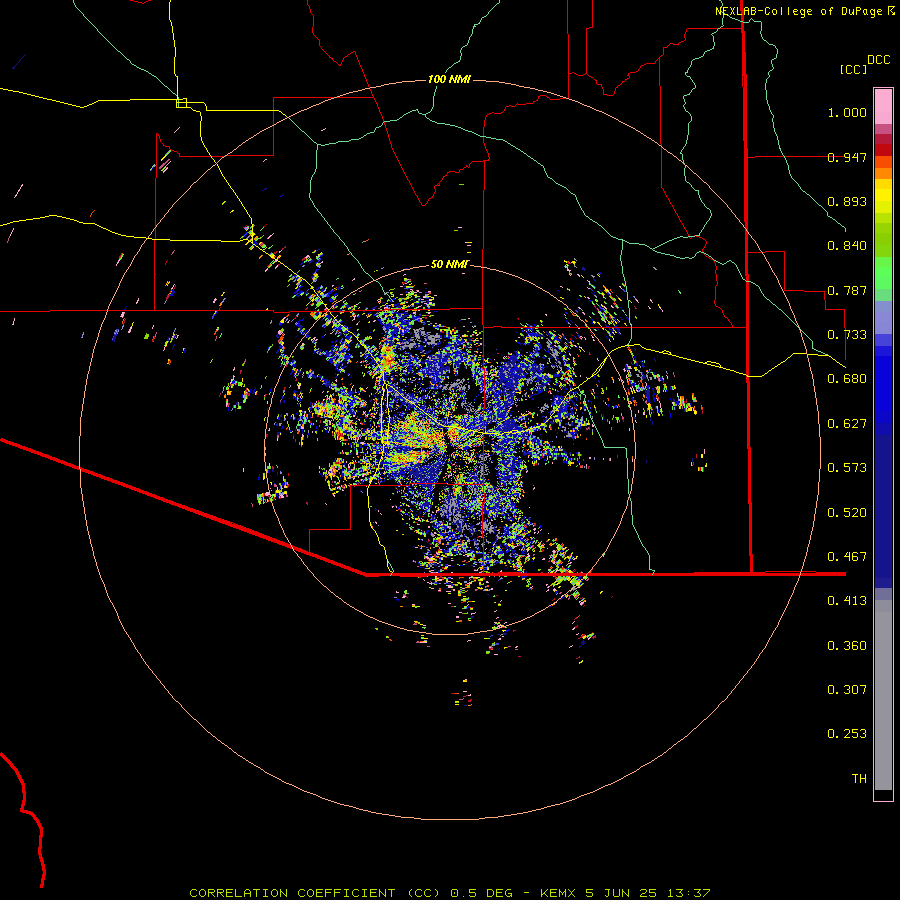Click the 0.253 color scale value
The image size is (900, 900).
click(847, 734)
